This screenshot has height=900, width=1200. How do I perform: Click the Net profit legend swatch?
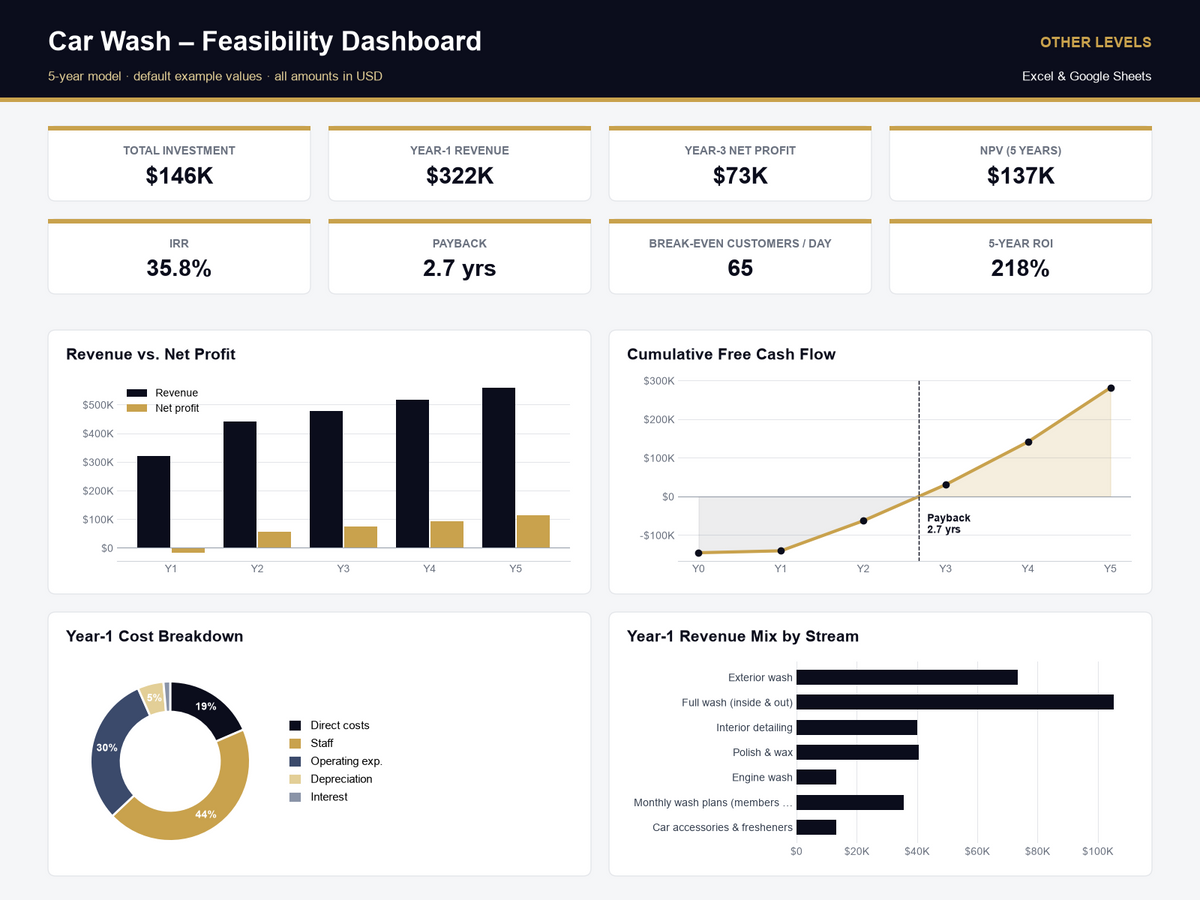pyautogui.click(x=137, y=408)
